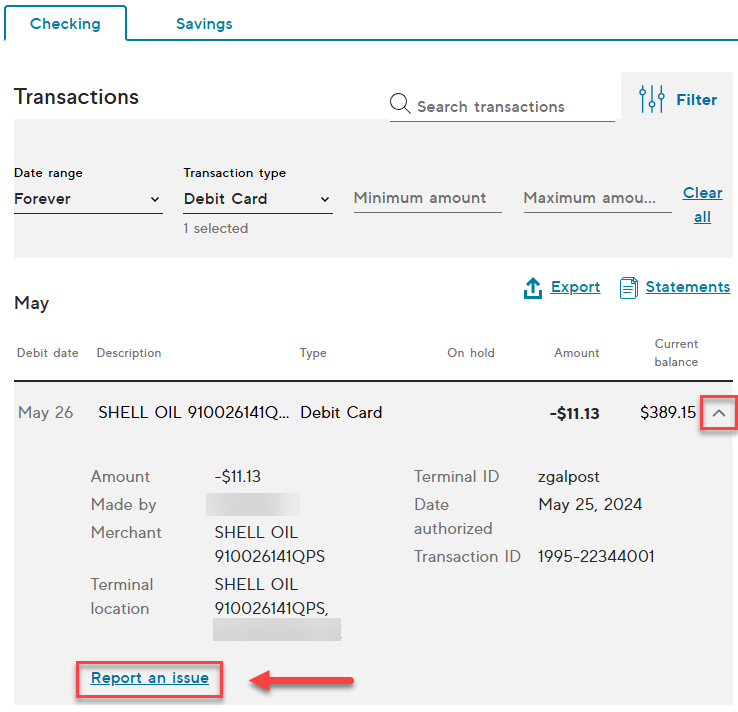Open the Transaction type dropdown
The image size is (738, 712).
pos(257,199)
